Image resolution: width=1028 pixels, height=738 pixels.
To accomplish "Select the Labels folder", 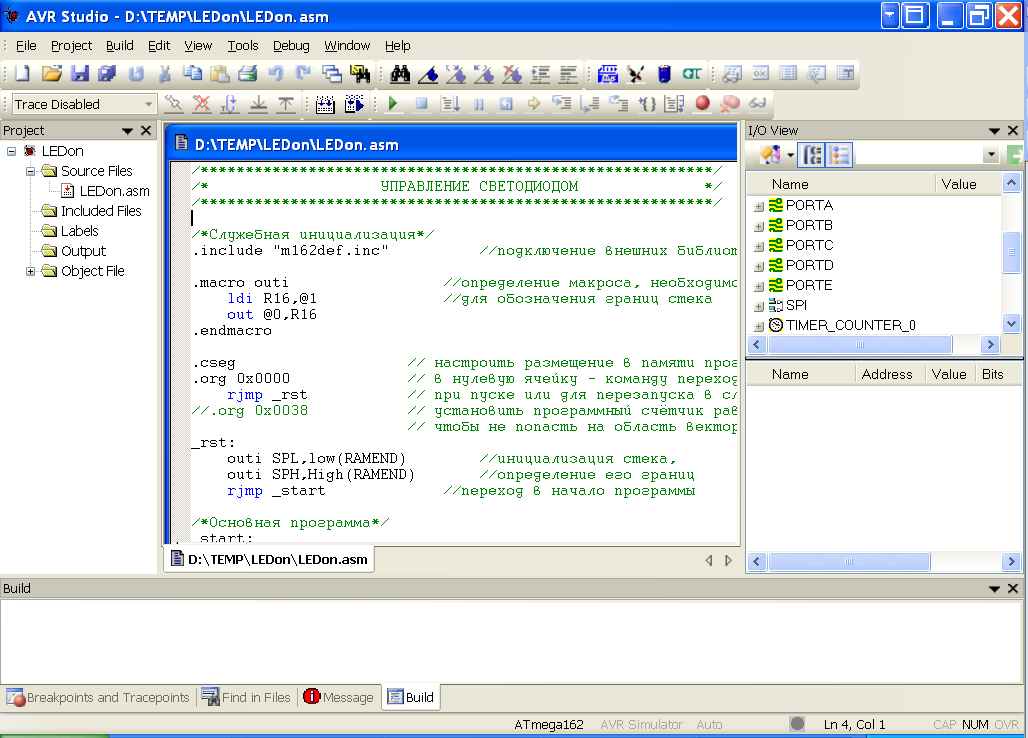I will pyautogui.click(x=70, y=231).
